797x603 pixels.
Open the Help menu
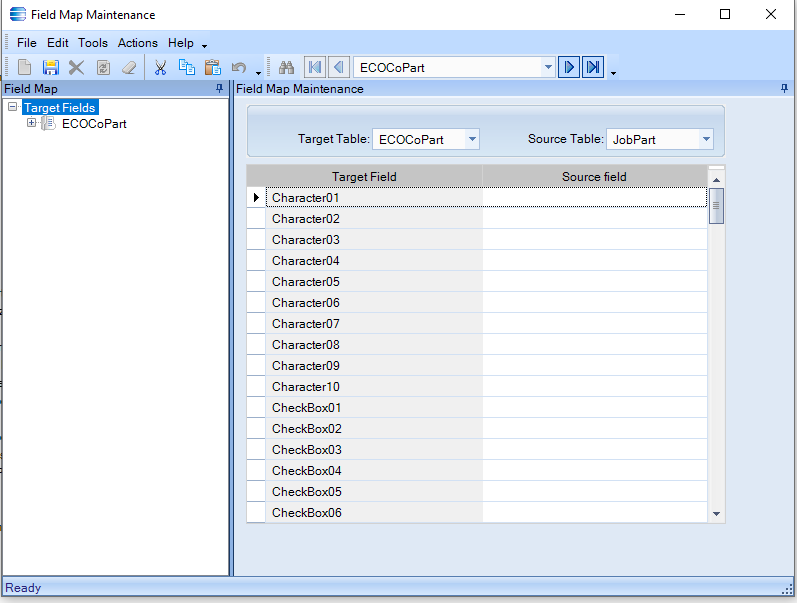coord(180,43)
